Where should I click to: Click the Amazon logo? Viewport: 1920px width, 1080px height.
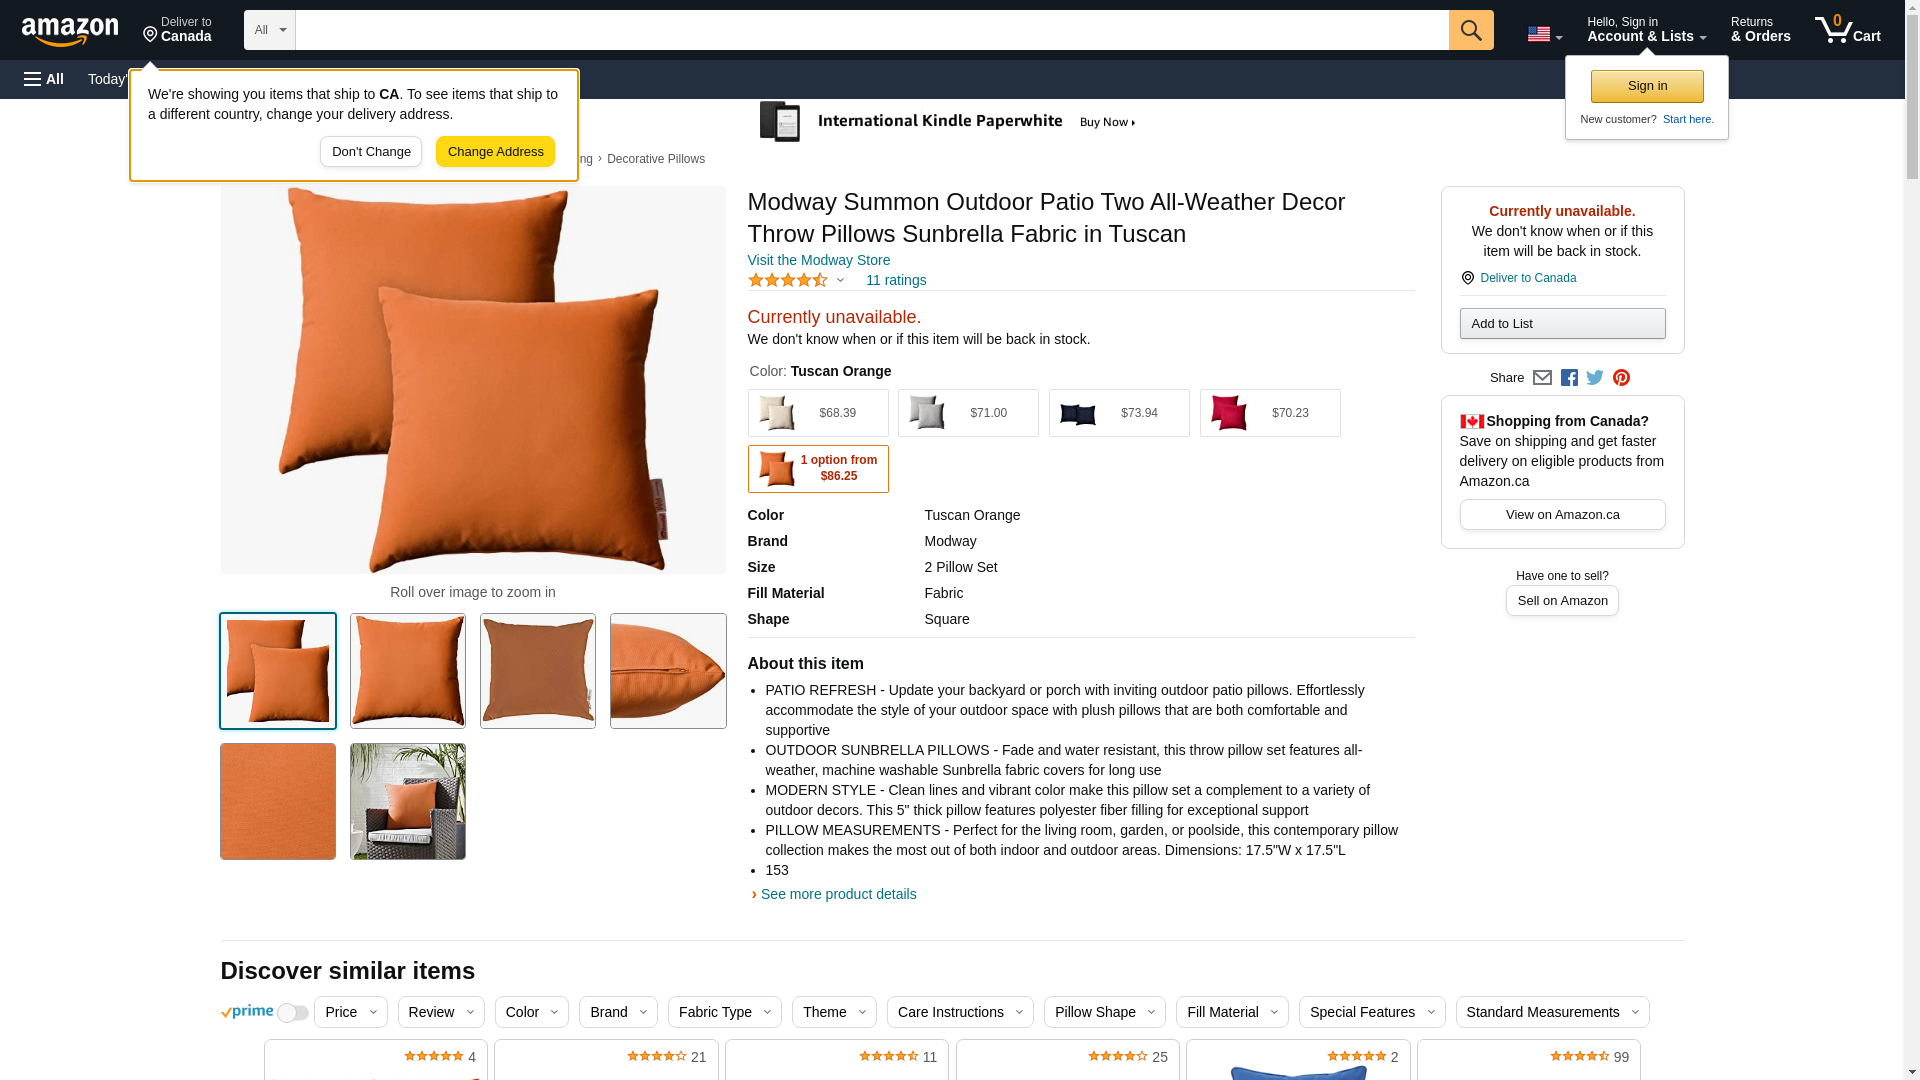point(70,31)
